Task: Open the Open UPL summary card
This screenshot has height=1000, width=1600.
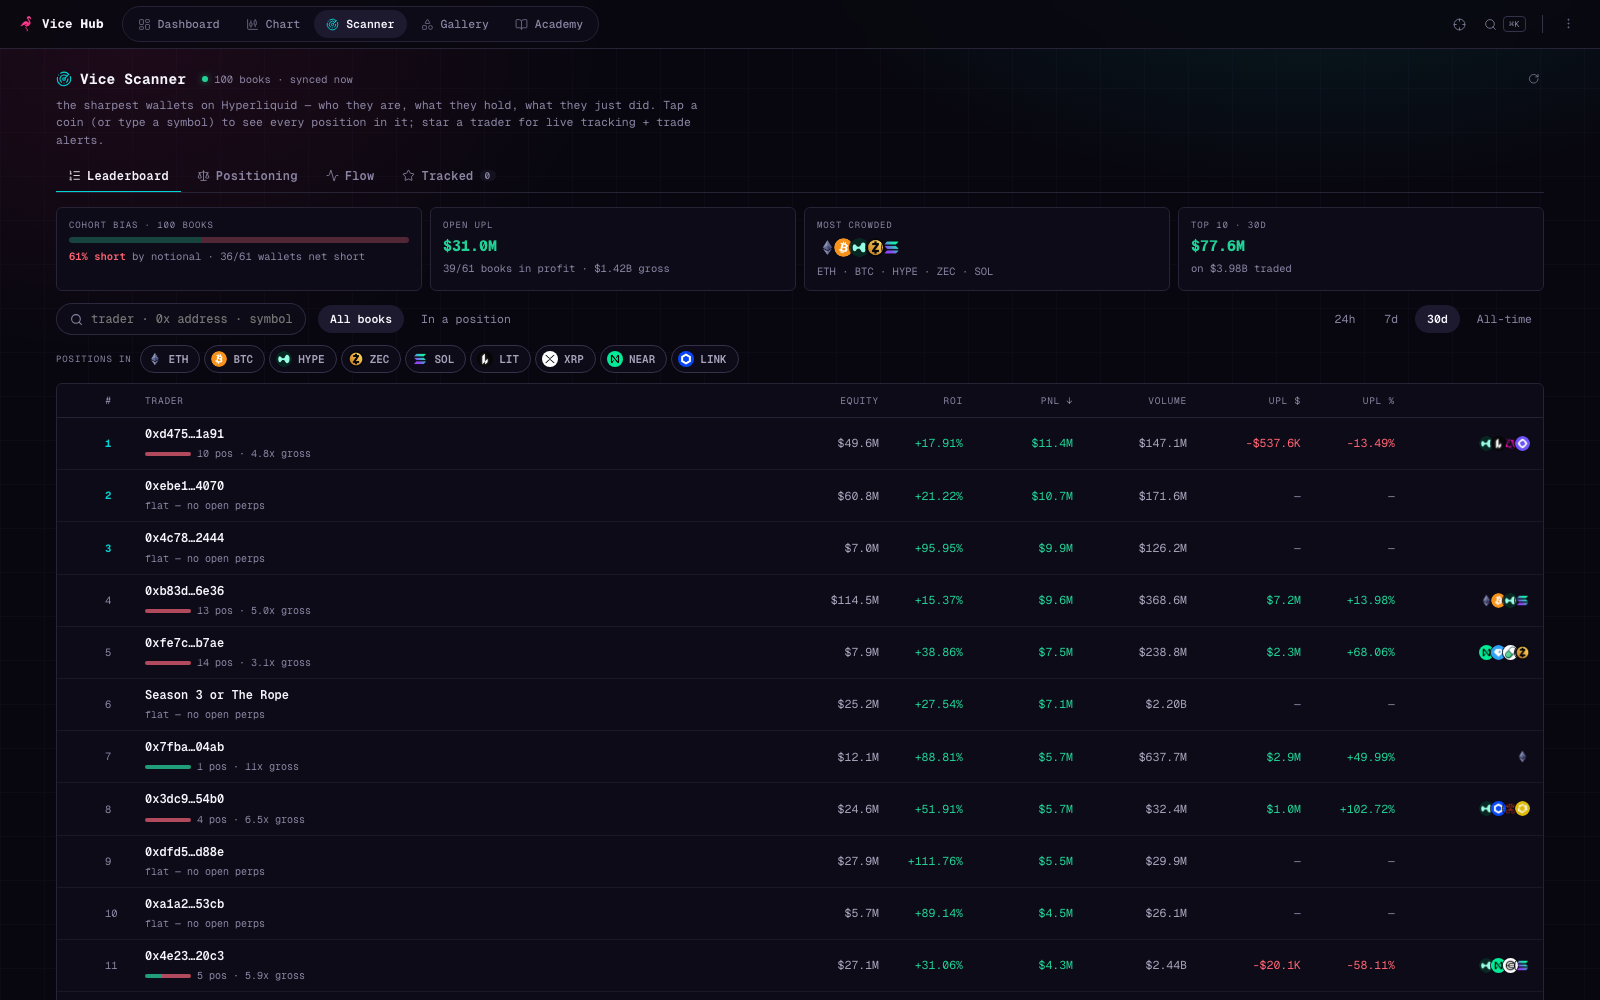Action: (x=613, y=249)
